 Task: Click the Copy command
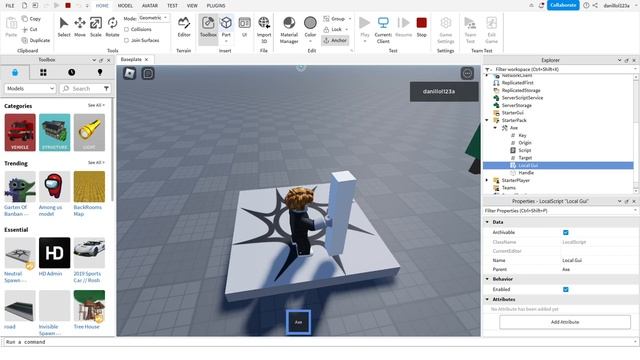pyautogui.click(x=31, y=19)
